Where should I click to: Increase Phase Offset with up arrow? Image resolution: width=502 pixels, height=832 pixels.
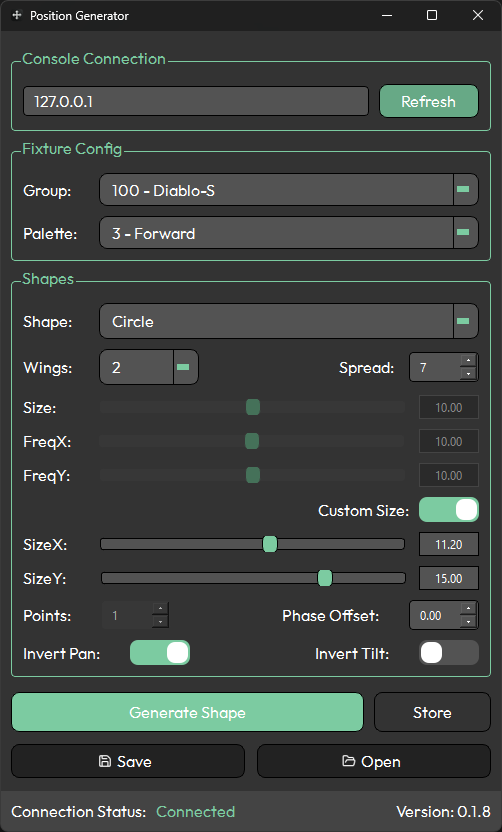(468, 609)
